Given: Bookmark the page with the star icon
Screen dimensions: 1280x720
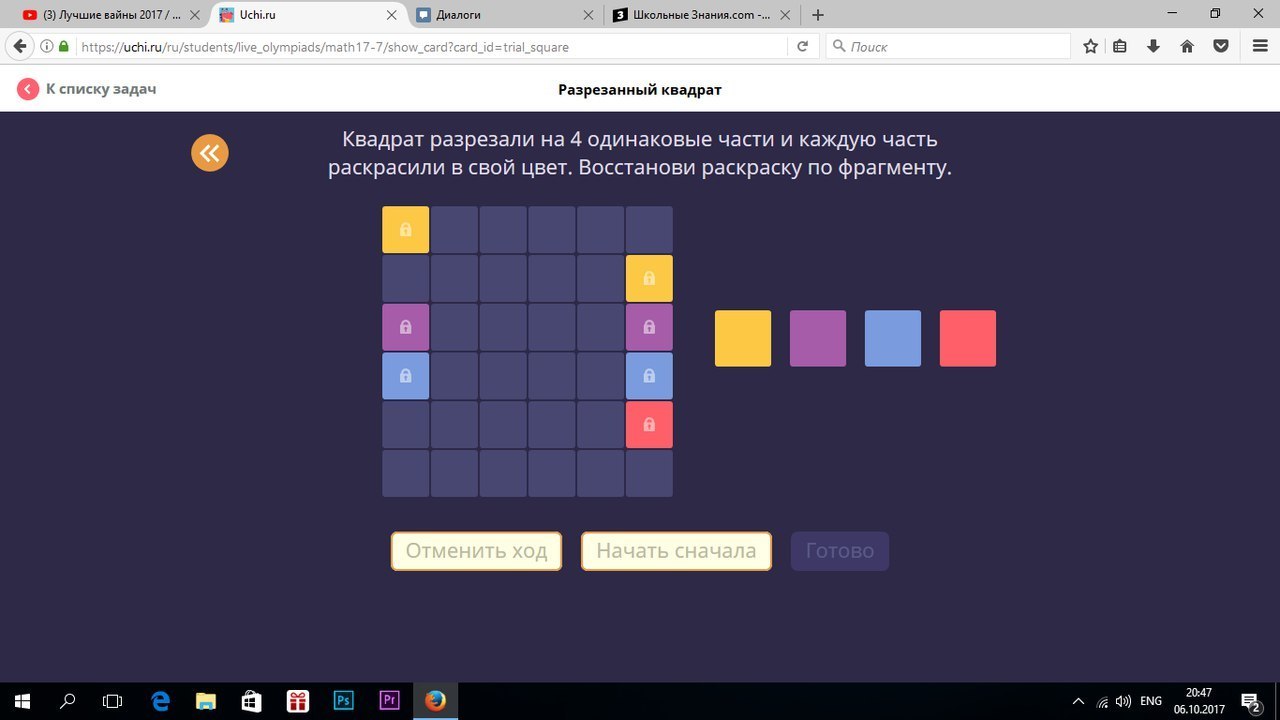Looking at the screenshot, I should (1090, 46).
